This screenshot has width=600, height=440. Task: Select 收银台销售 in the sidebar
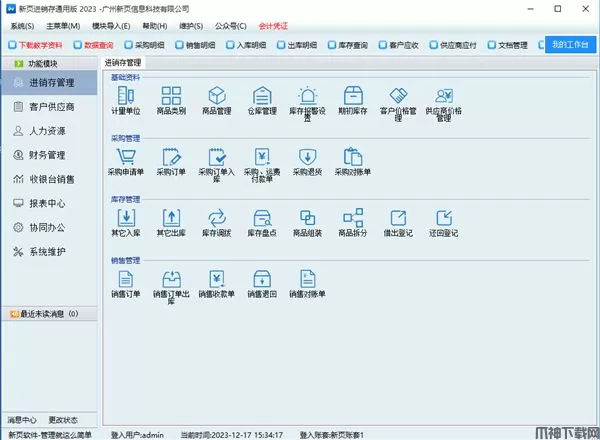[49, 179]
